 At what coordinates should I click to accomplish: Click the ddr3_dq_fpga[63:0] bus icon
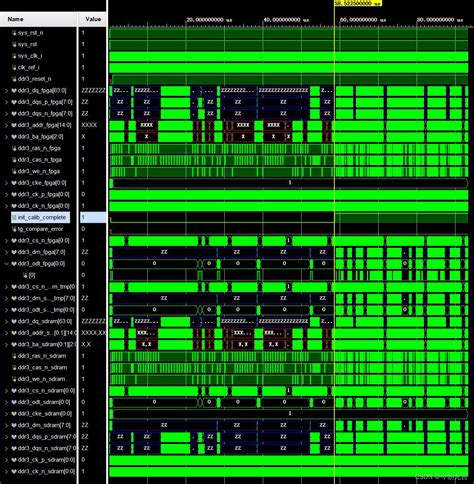pos(14,91)
